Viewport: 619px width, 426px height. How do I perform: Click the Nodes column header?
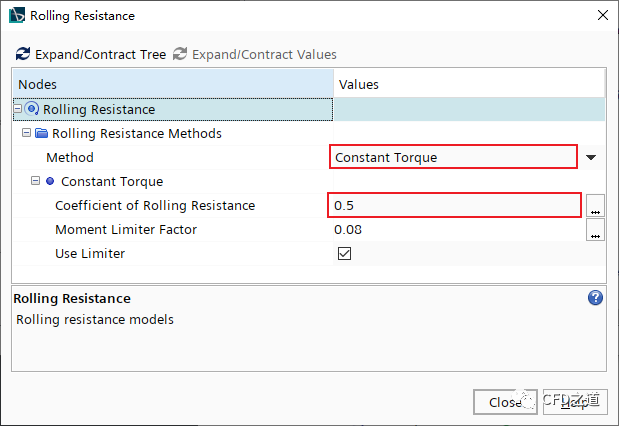[172, 84]
